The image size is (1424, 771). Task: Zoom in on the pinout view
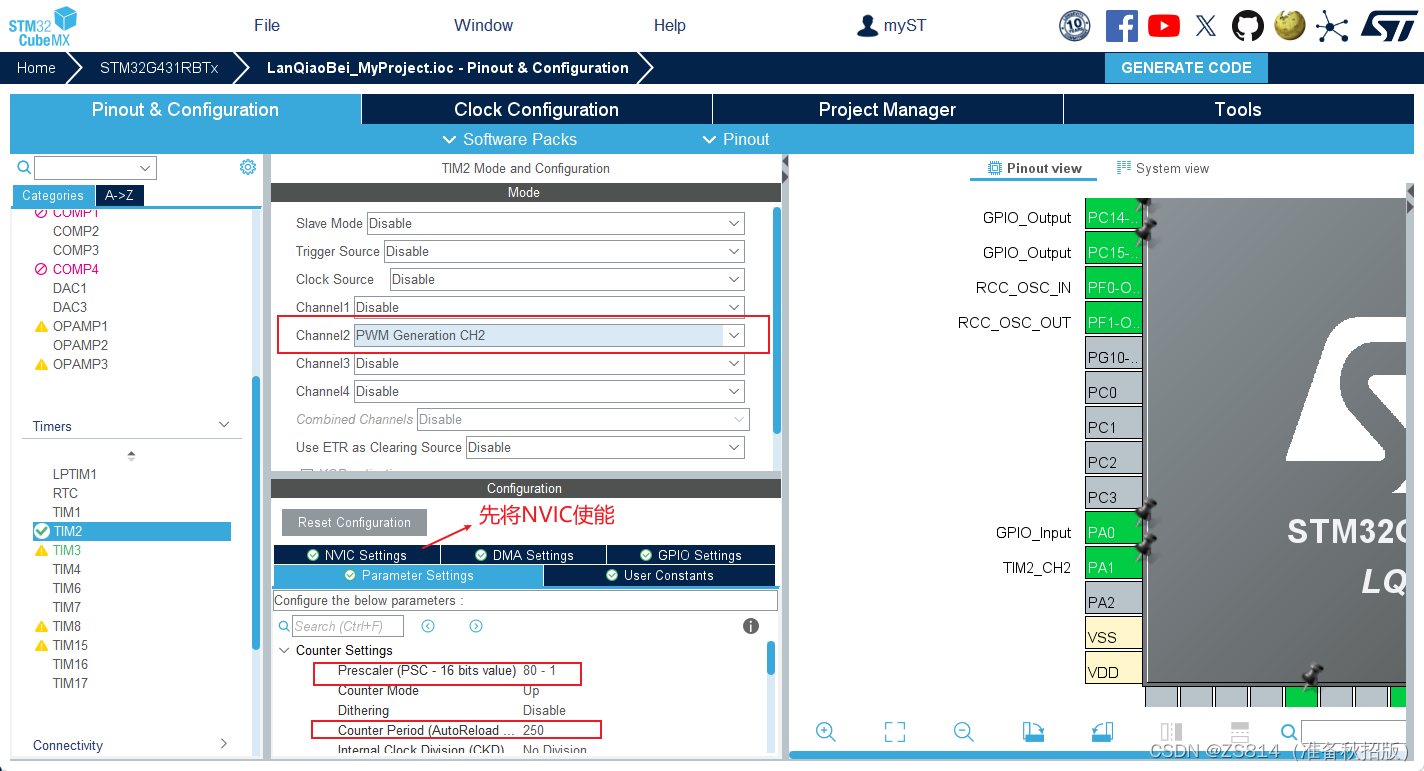[826, 732]
